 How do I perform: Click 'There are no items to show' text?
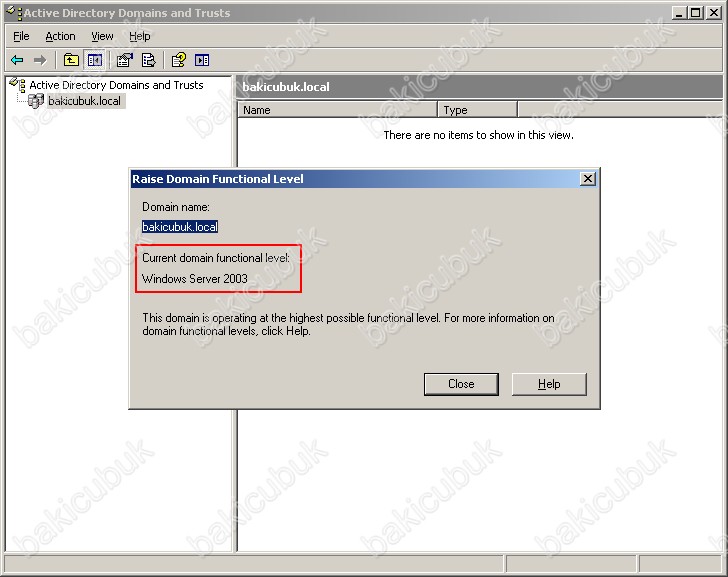pos(479,135)
